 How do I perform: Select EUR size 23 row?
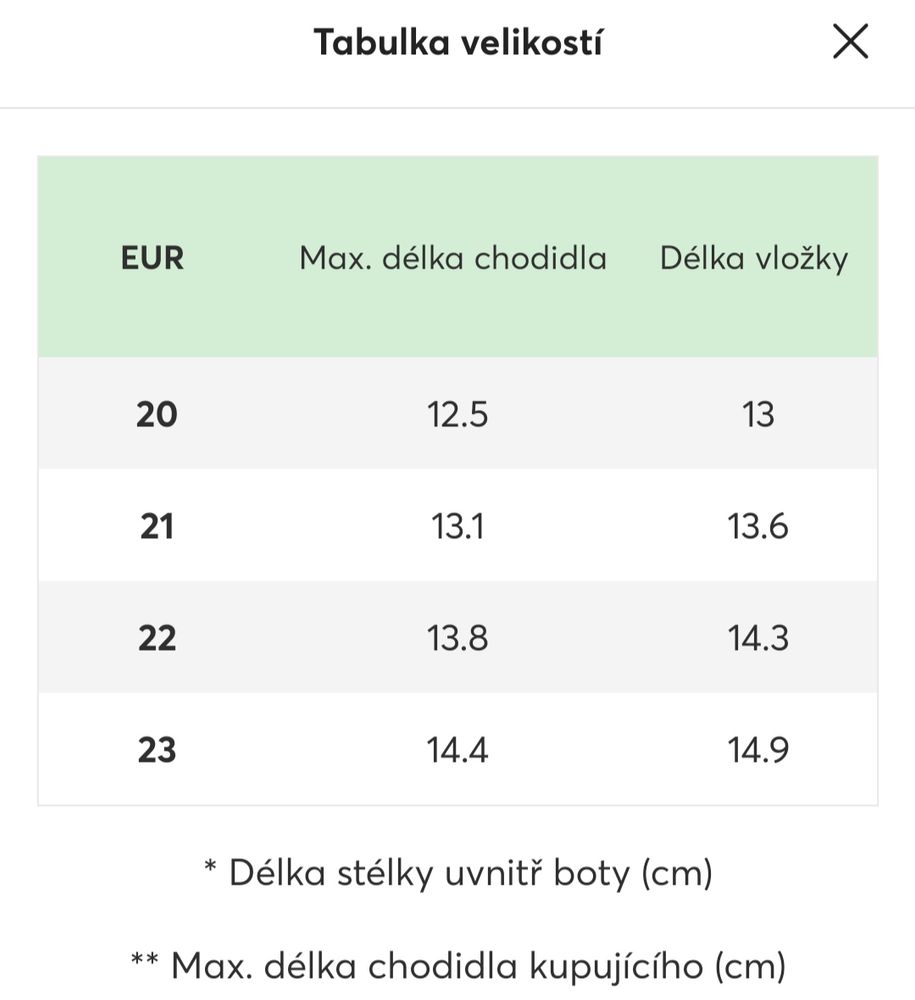157,749
